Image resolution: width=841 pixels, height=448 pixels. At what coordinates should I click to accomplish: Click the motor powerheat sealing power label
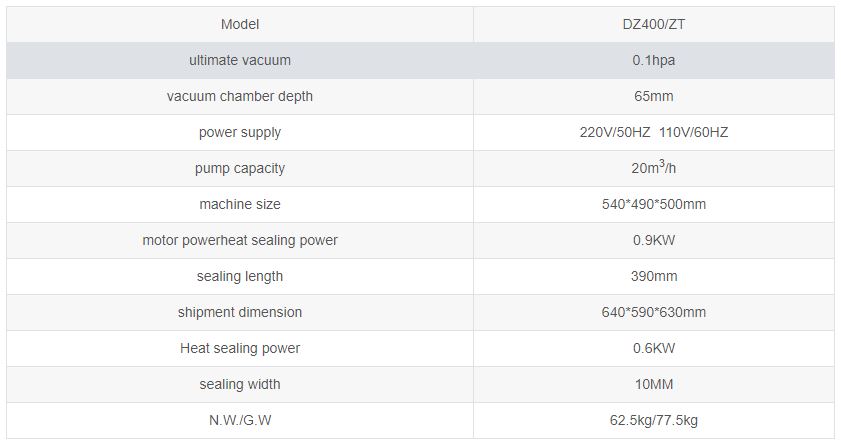pyautogui.click(x=240, y=240)
